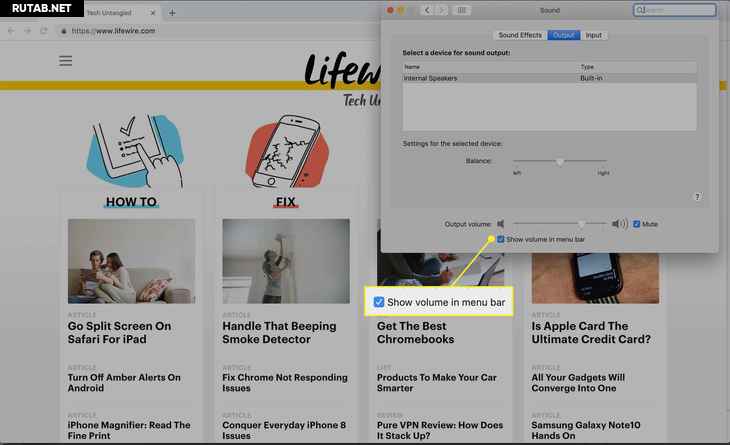Switch to the Sound Effects tab
Image resolution: width=730 pixels, height=445 pixels.
[520, 35]
